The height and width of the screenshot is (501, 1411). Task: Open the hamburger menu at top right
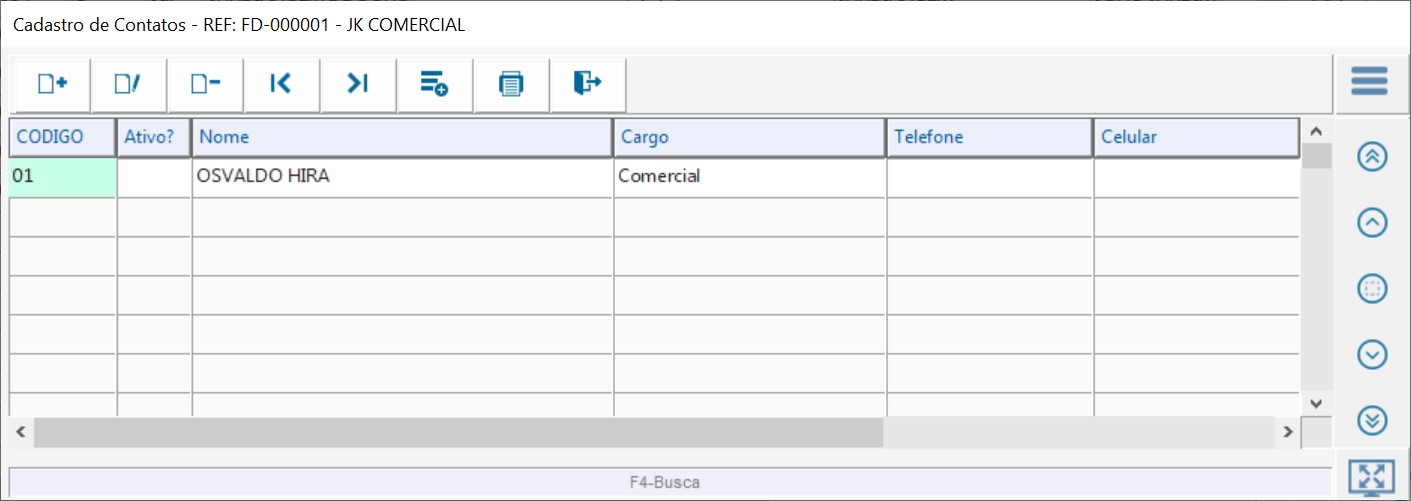coord(1369,82)
